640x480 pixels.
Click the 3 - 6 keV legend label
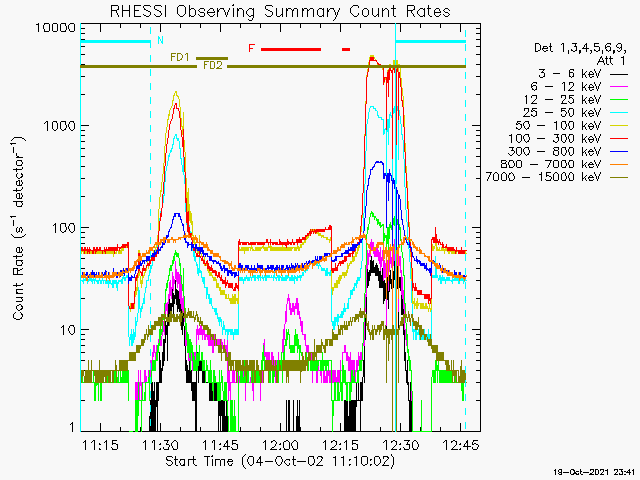569,74
